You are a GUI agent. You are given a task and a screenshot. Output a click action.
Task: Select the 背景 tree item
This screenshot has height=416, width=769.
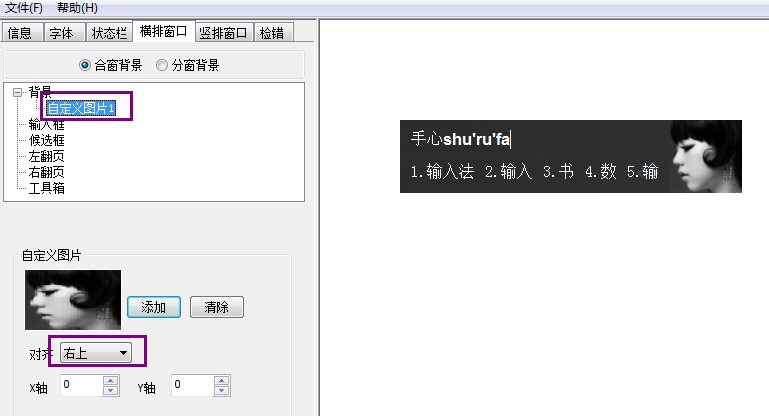click(40, 92)
